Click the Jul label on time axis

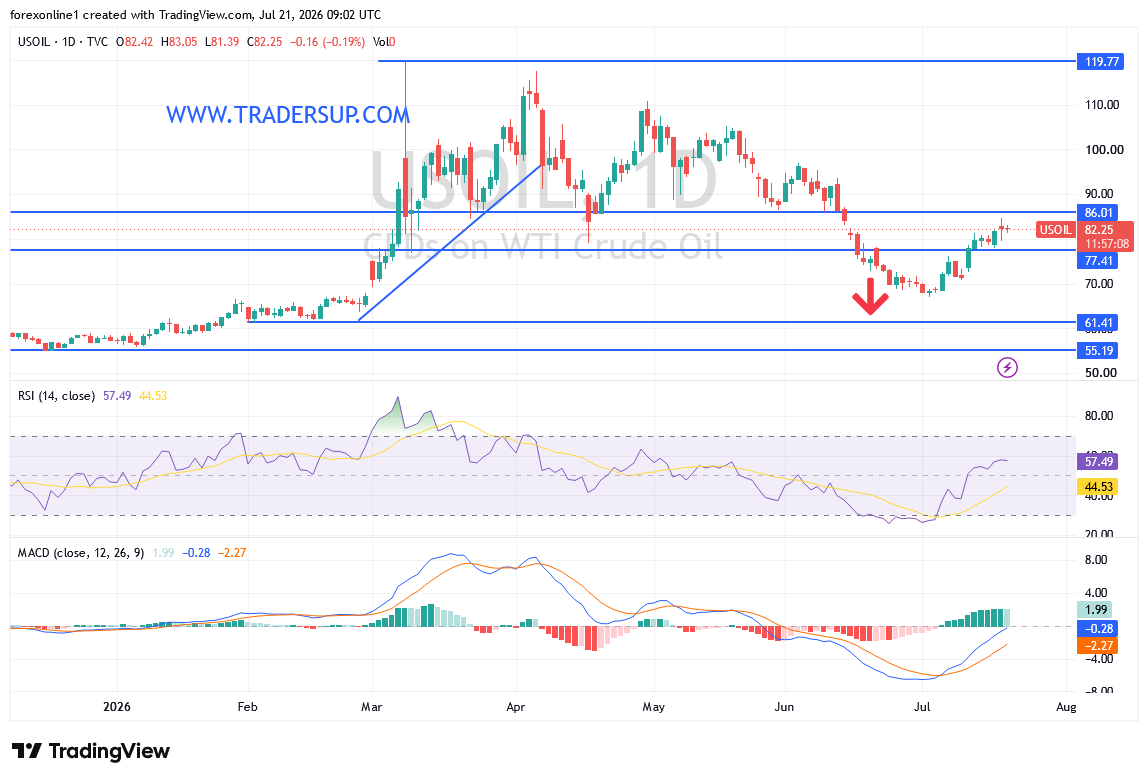[922, 707]
